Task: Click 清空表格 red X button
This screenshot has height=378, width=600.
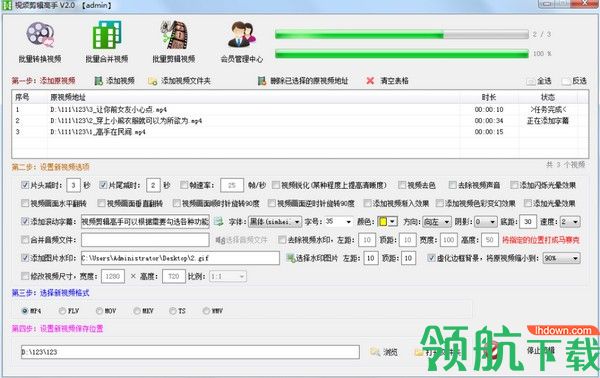Action: click(387, 81)
